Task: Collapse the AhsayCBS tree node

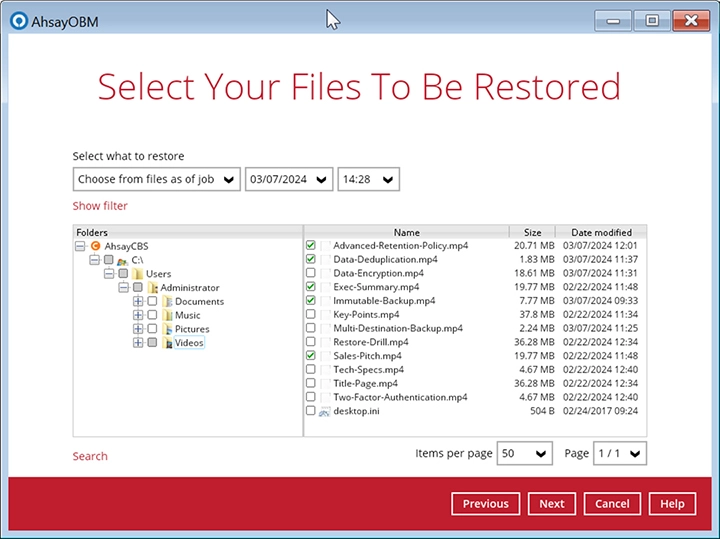Action: point(80,247)
